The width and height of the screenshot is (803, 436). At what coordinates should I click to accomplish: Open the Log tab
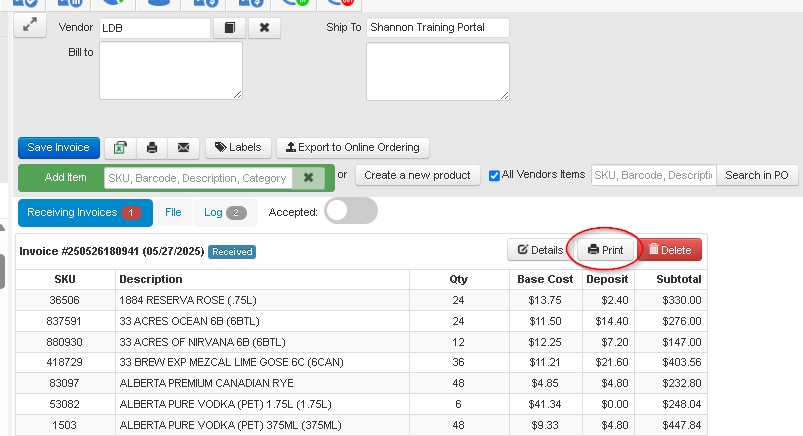click(x=225, y=213)
